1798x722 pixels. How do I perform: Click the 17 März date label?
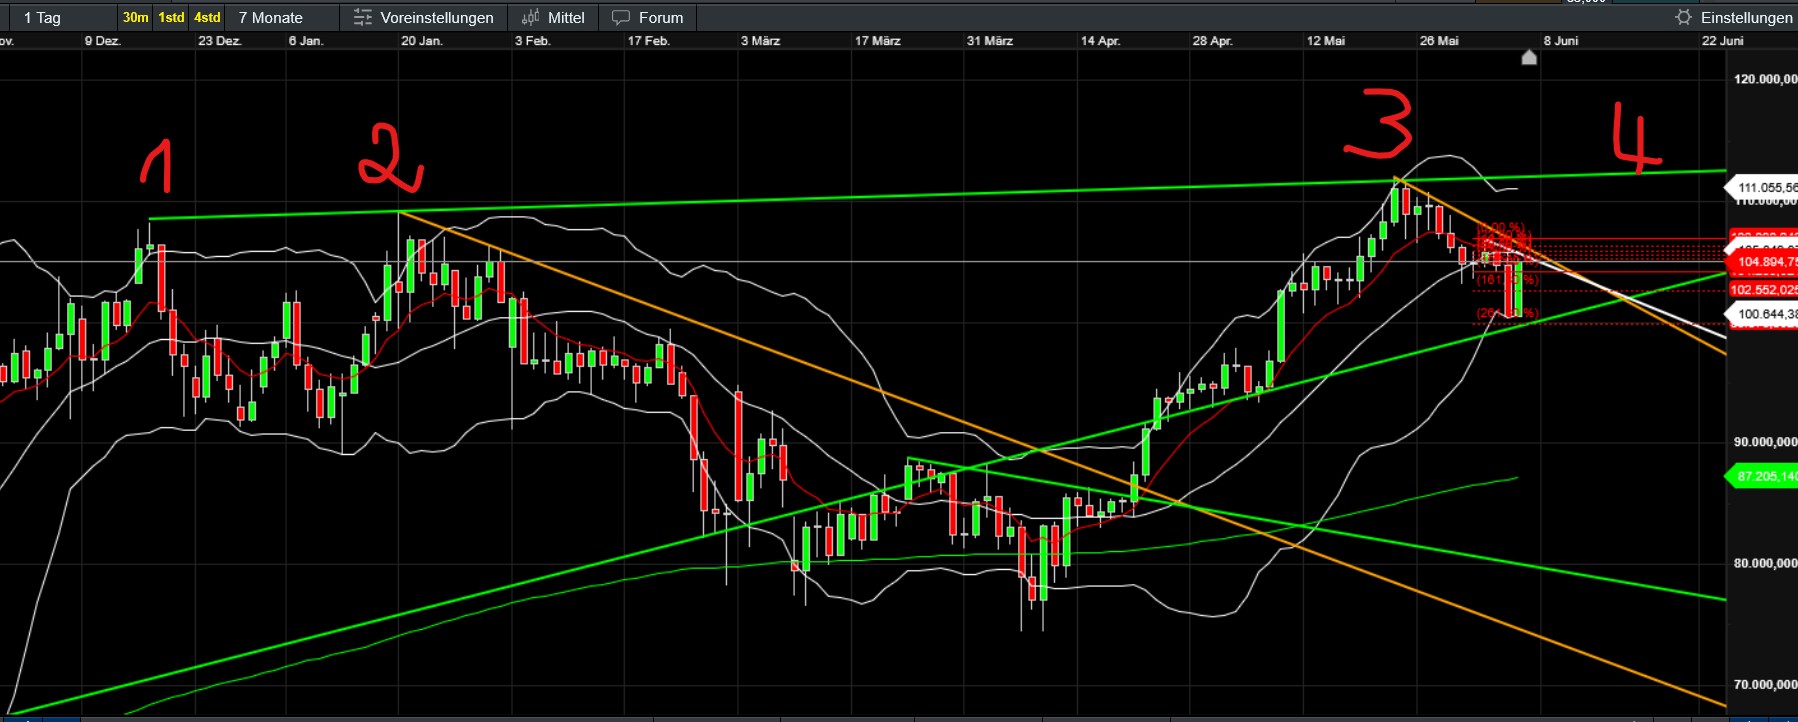pos(877,41)
